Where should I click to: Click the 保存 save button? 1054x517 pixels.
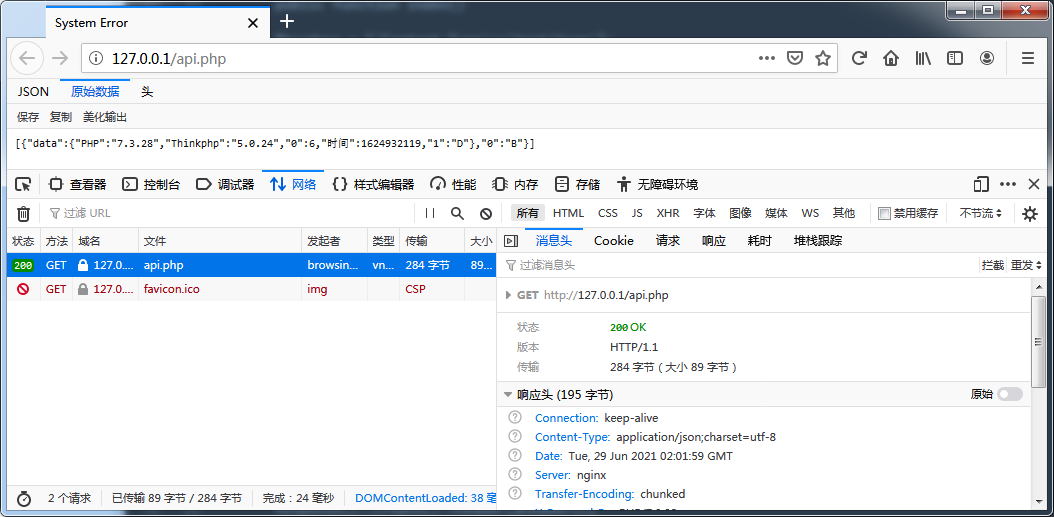[x=28, y=117]
